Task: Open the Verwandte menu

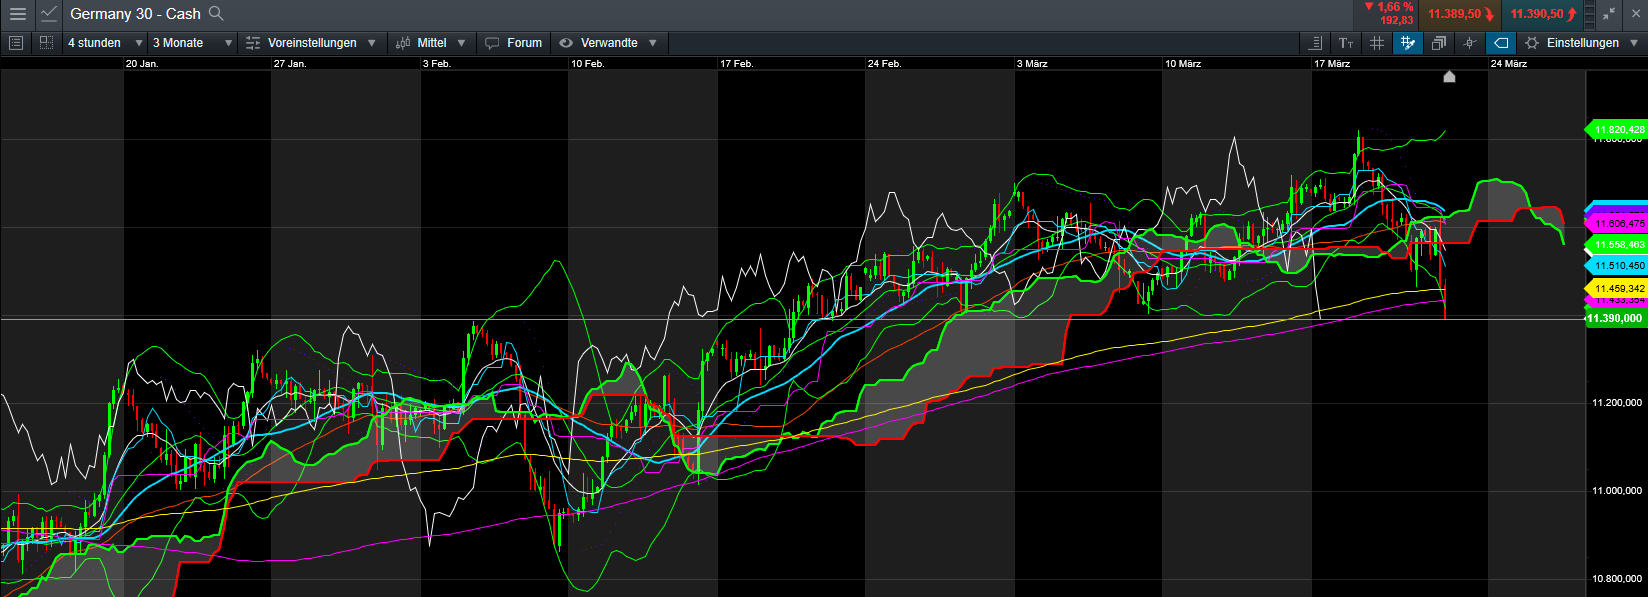Action: click(608, 43)
